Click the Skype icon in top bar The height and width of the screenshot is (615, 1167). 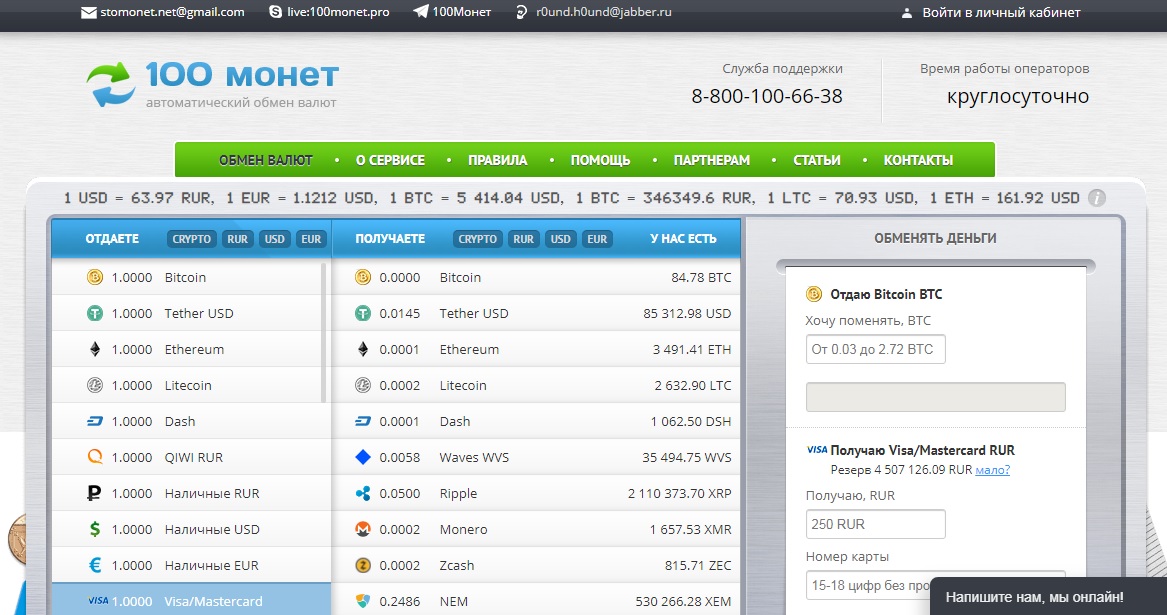pos(276,13)
